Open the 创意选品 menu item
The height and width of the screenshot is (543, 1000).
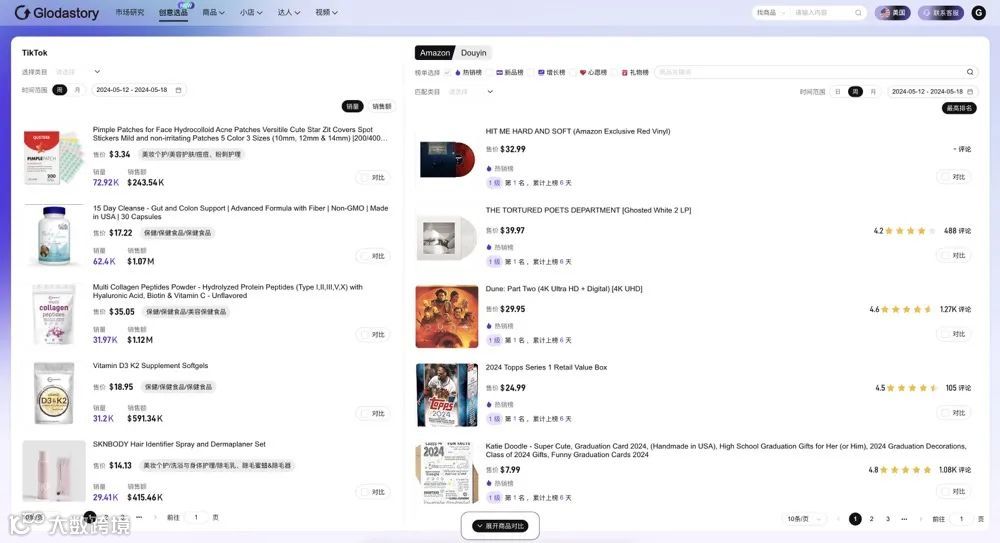pyautogui.click(x=173, y=13)
